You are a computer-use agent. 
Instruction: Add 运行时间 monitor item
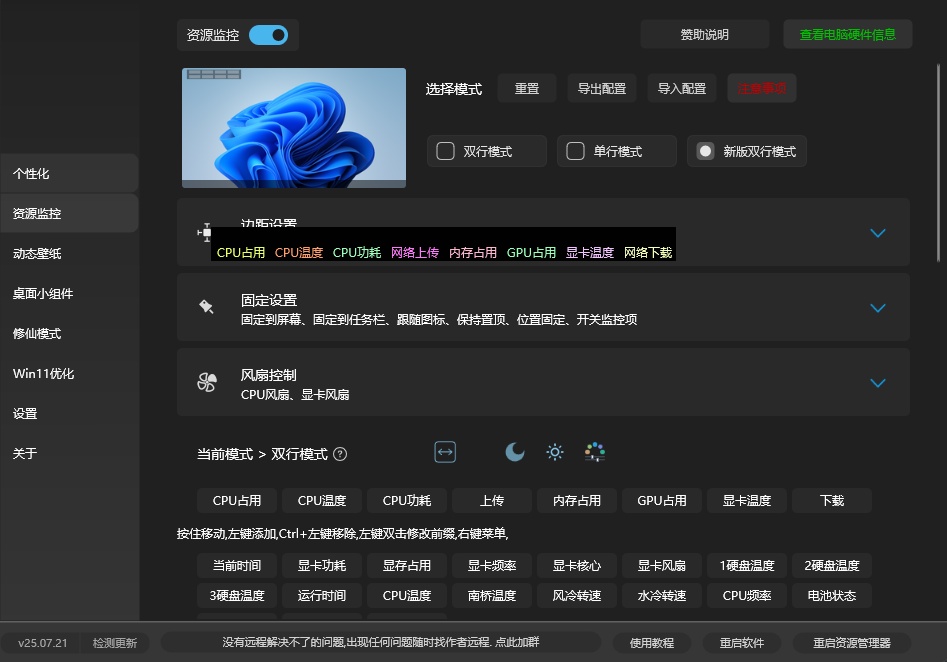click(322, 596)
